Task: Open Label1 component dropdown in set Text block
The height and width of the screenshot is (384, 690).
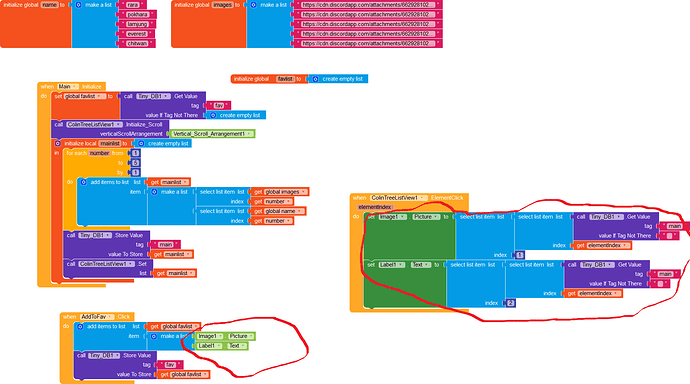Action: [401, 265]
